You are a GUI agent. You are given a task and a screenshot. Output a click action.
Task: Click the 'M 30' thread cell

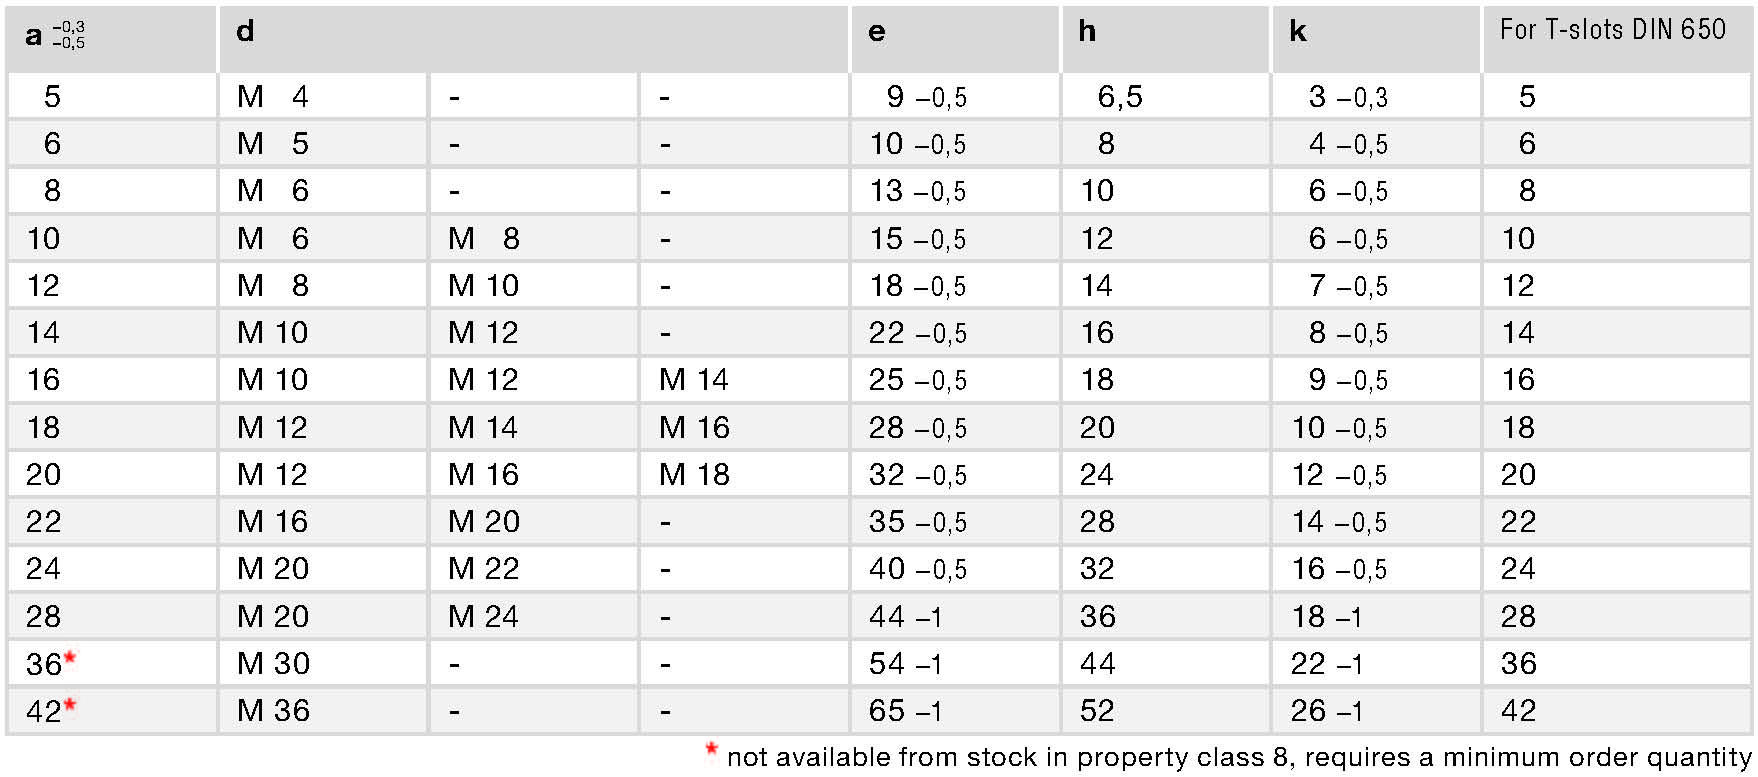273,664
